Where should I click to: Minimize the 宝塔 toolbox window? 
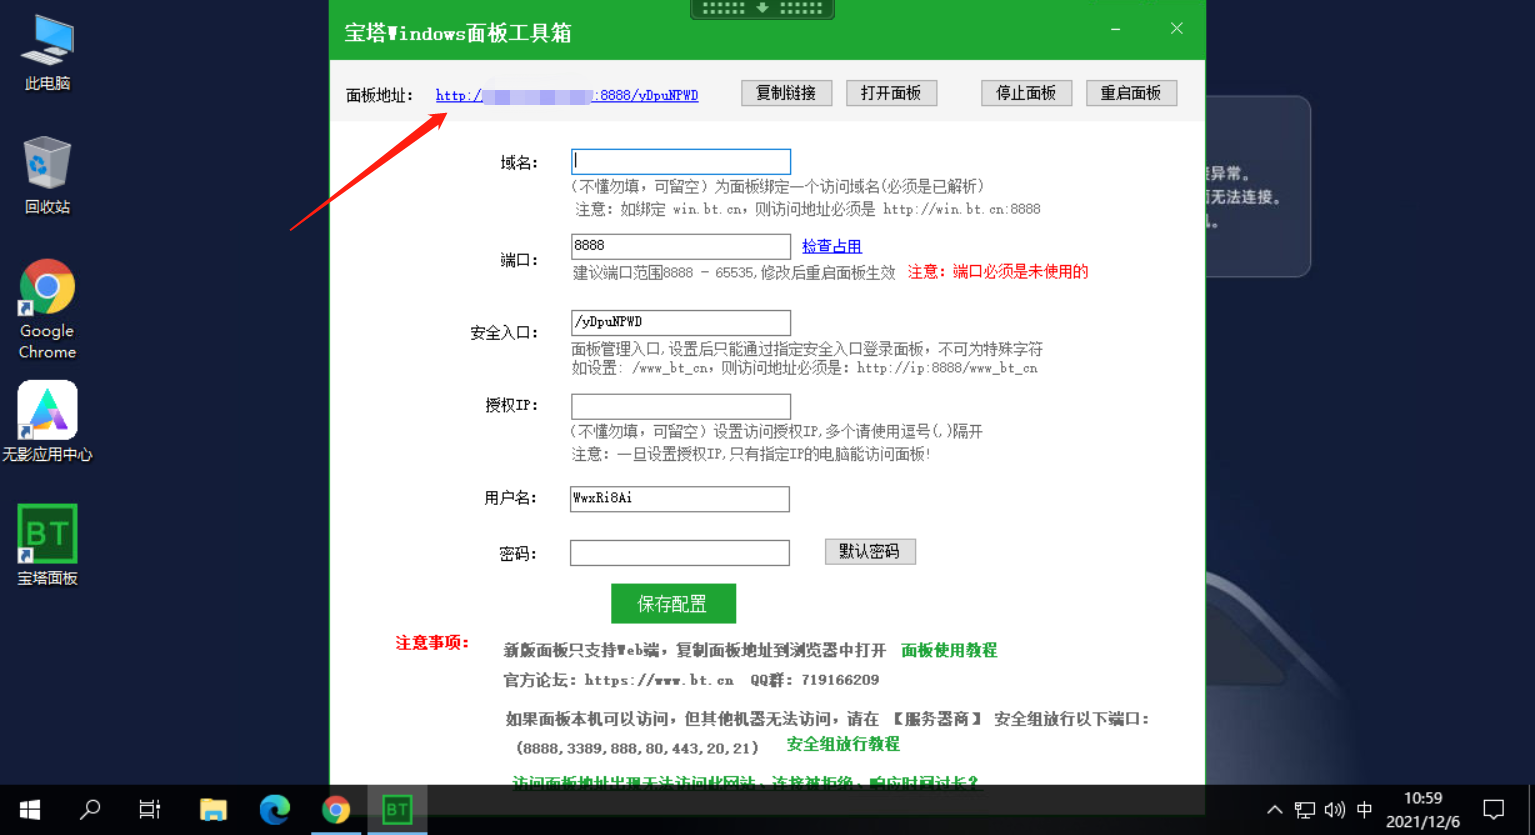(x=1116, y=30)
